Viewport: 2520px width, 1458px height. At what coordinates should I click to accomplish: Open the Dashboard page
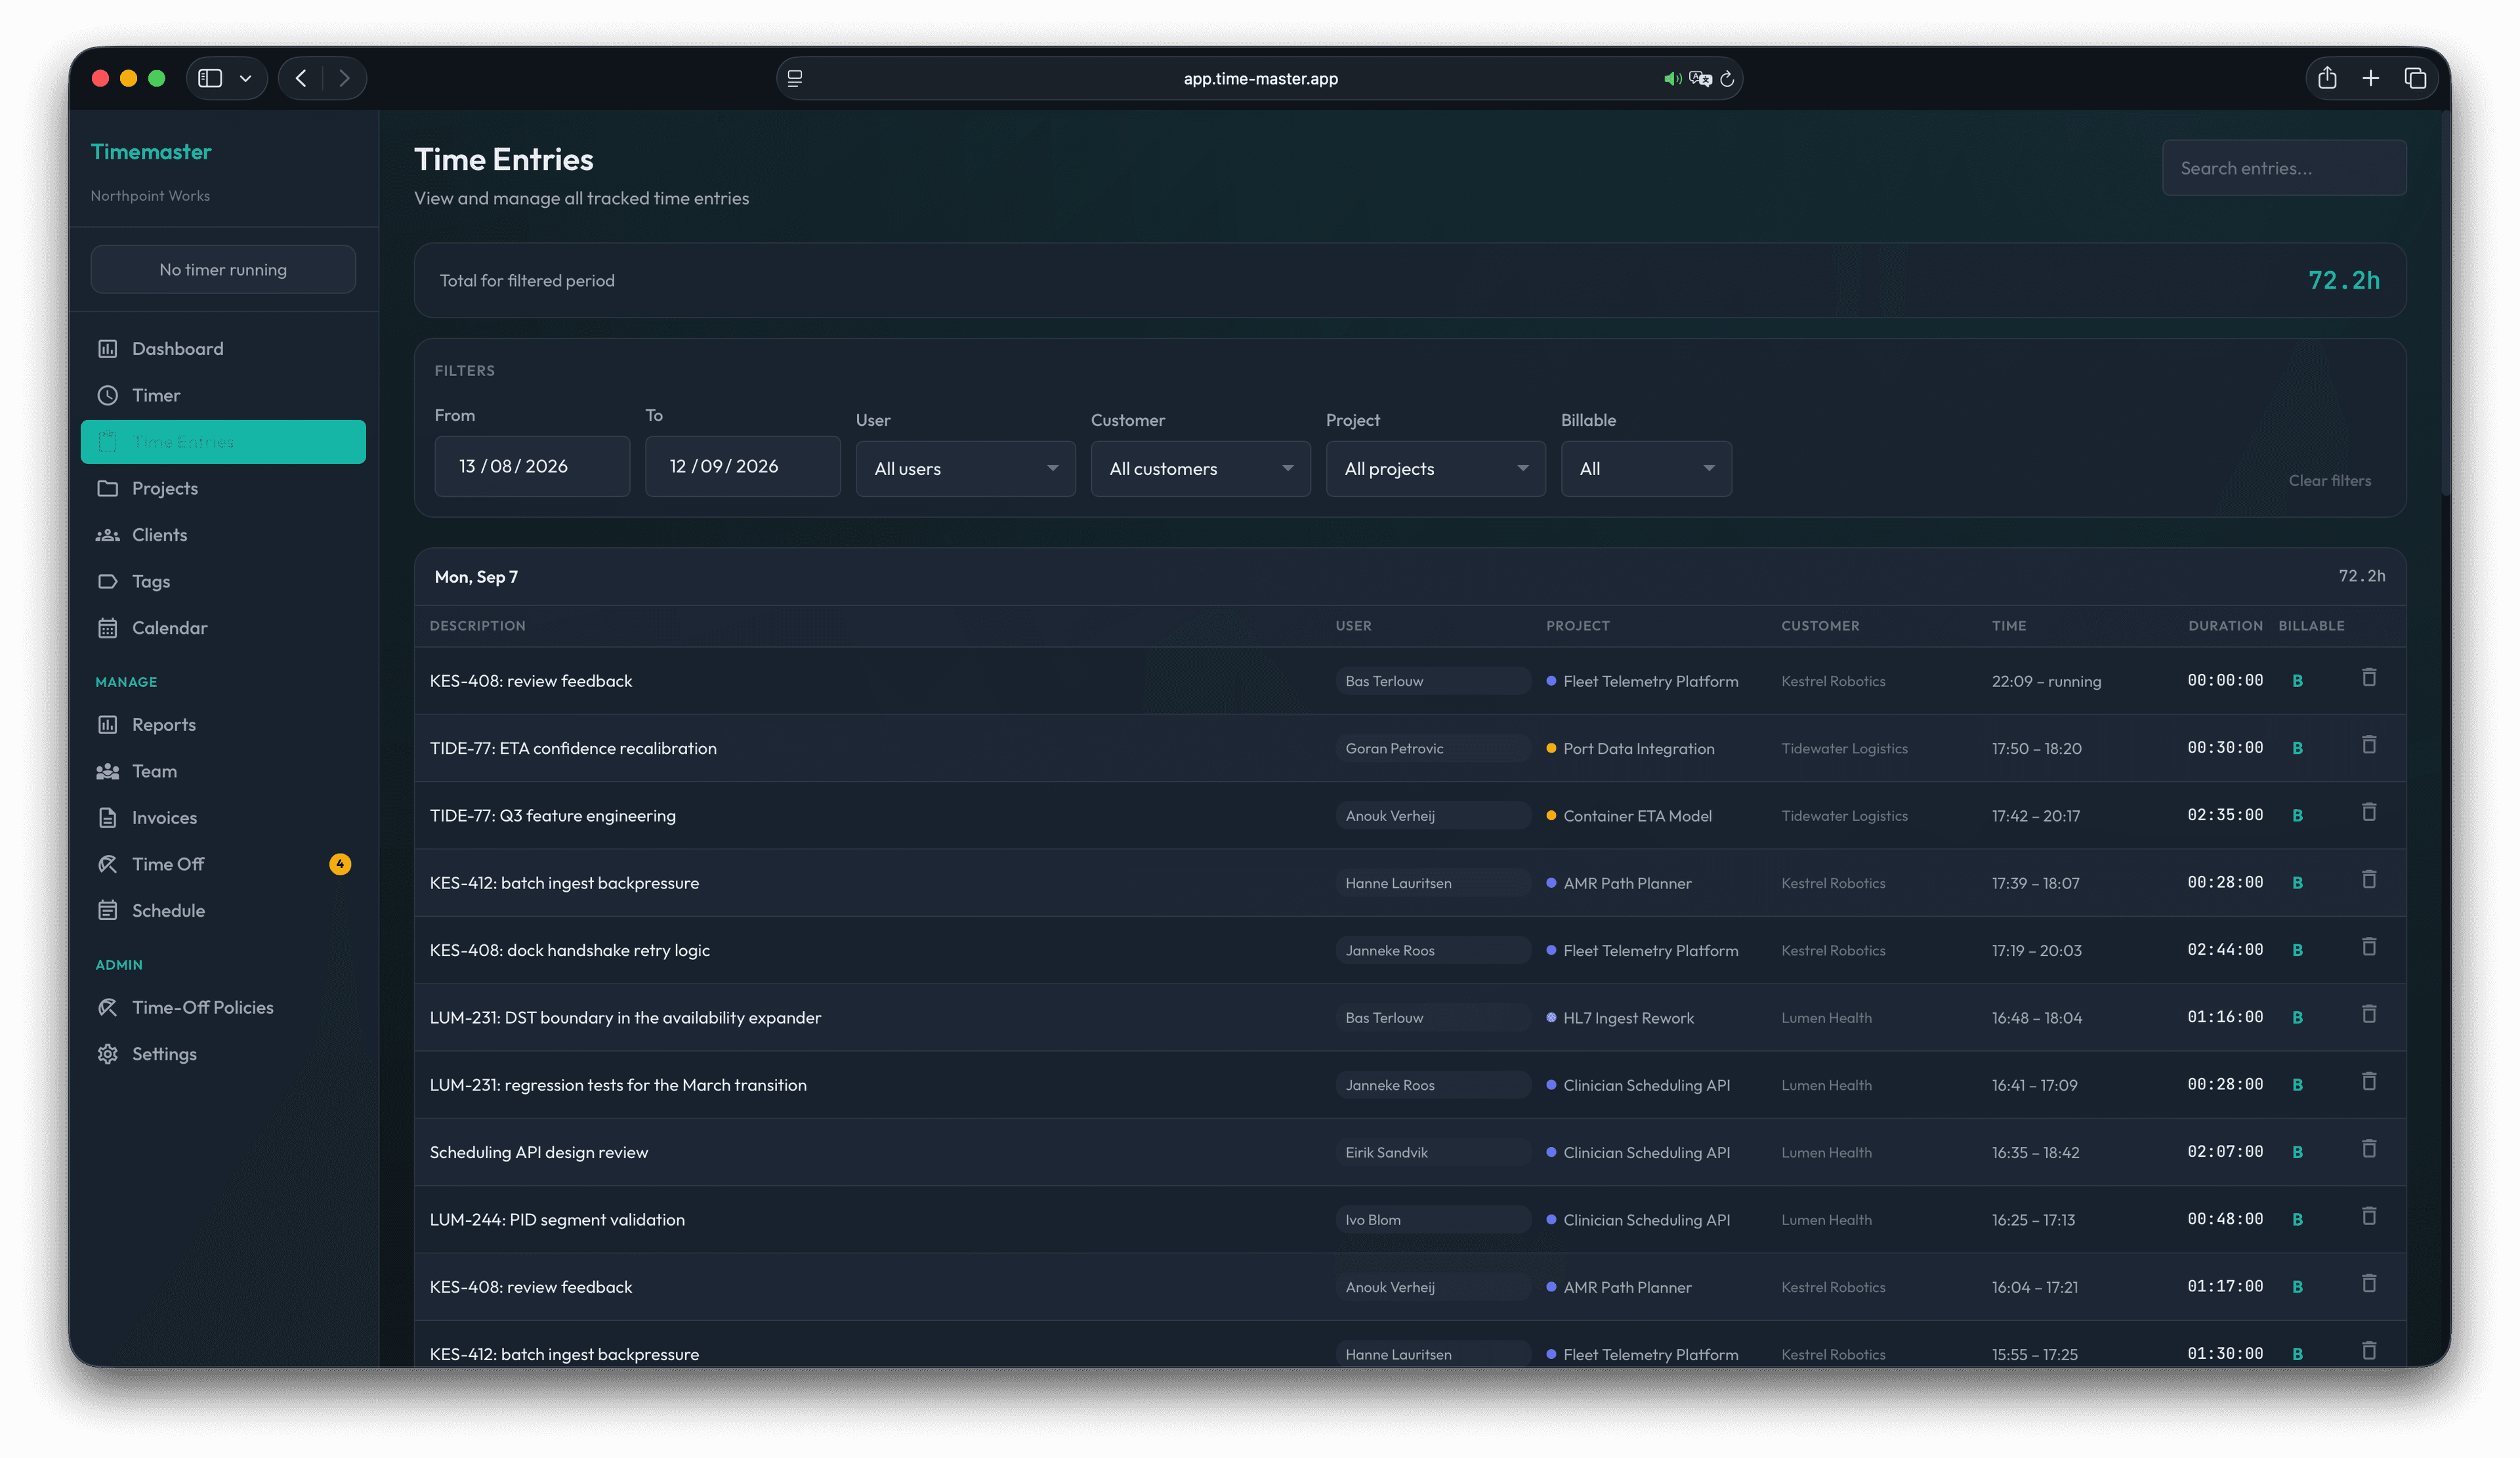tap(223, 349)
